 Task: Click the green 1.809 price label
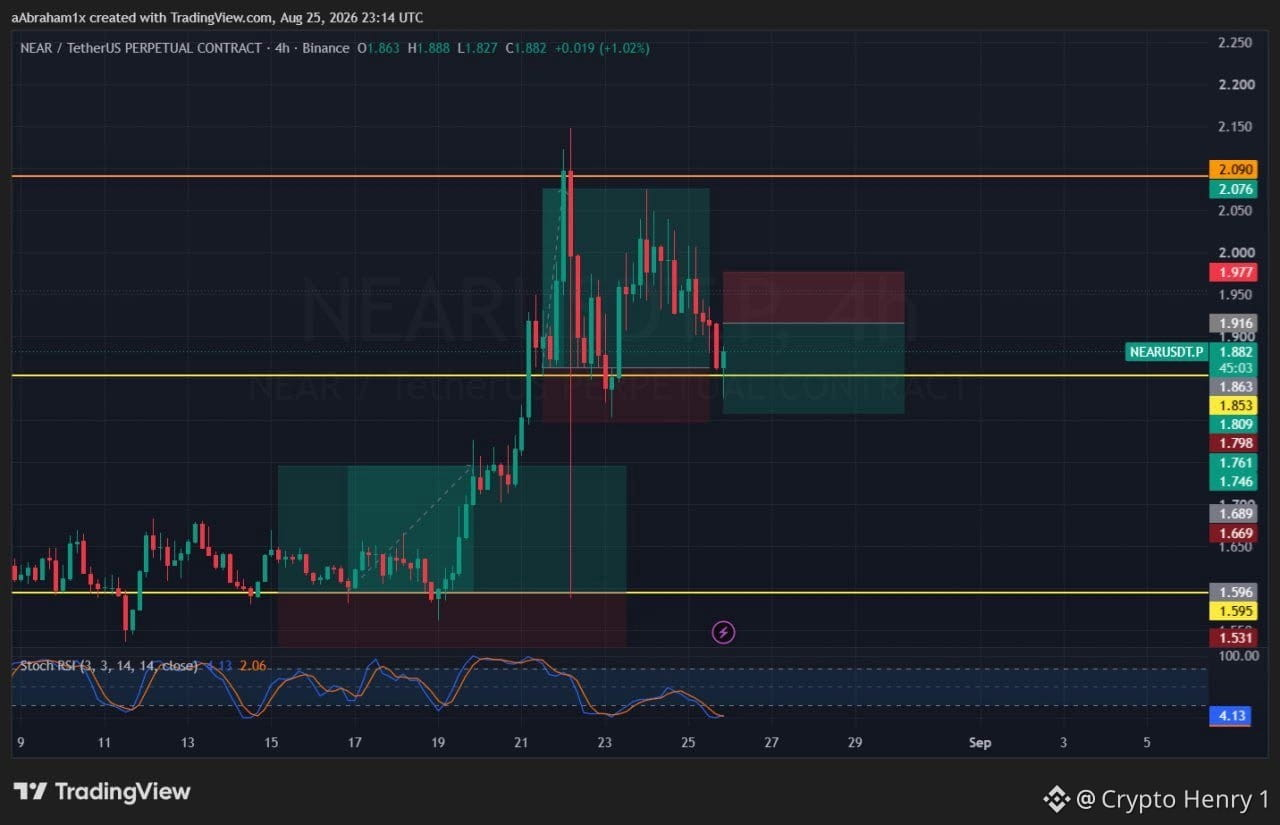click(1231, 424)
